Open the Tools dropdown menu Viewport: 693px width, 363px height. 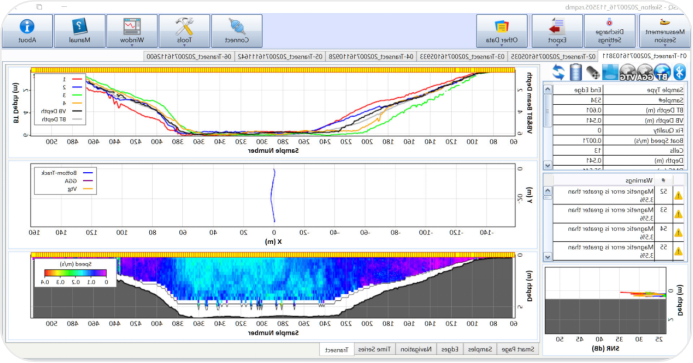click(x=184, y=31)
